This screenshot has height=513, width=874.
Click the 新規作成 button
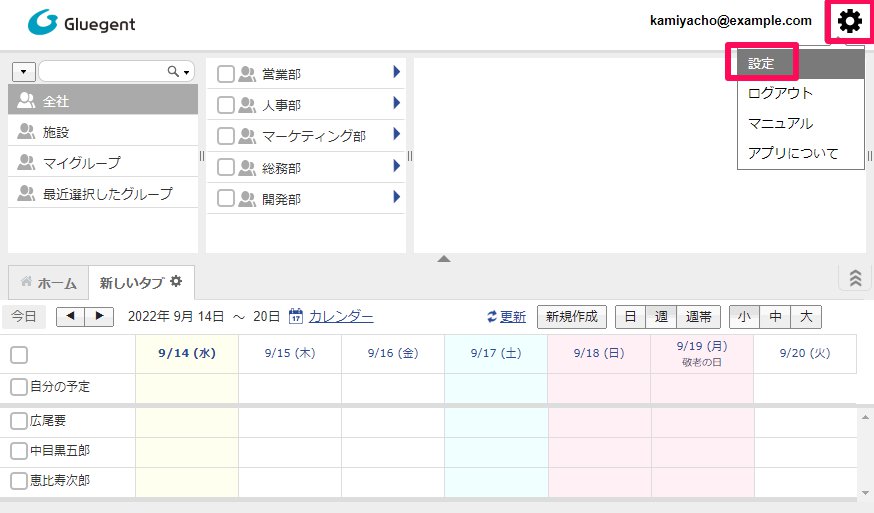571,317
